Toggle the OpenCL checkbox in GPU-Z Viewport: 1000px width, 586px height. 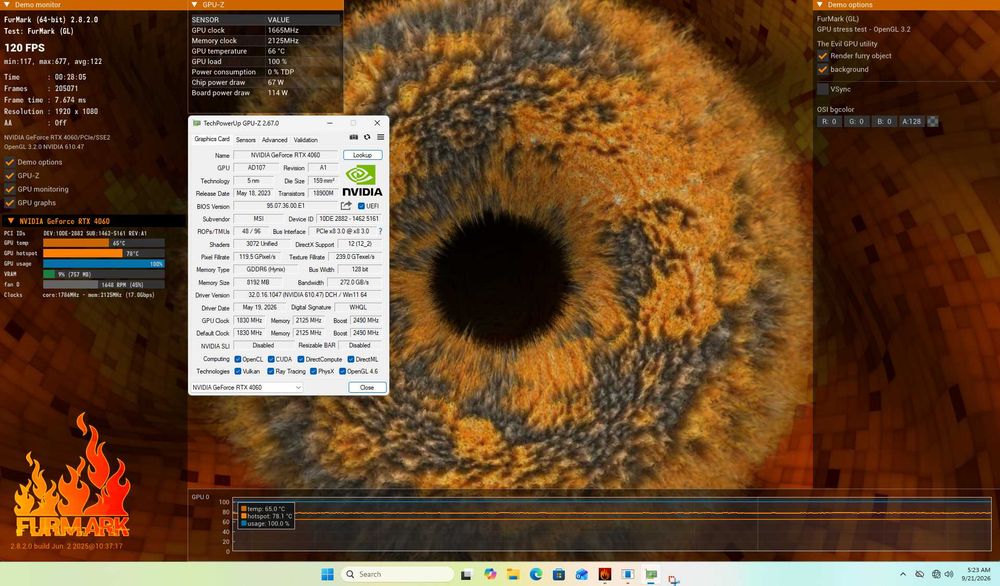click(238, 359)
